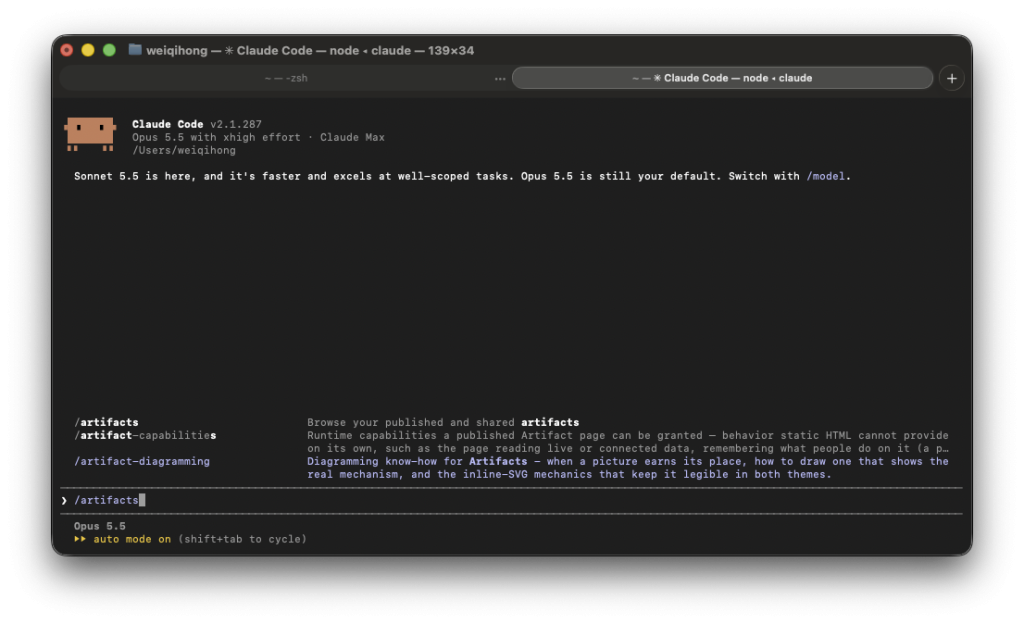Click the /artifacts prompt input line
This screenshot has height=624, width=1024.
[511, 501]
